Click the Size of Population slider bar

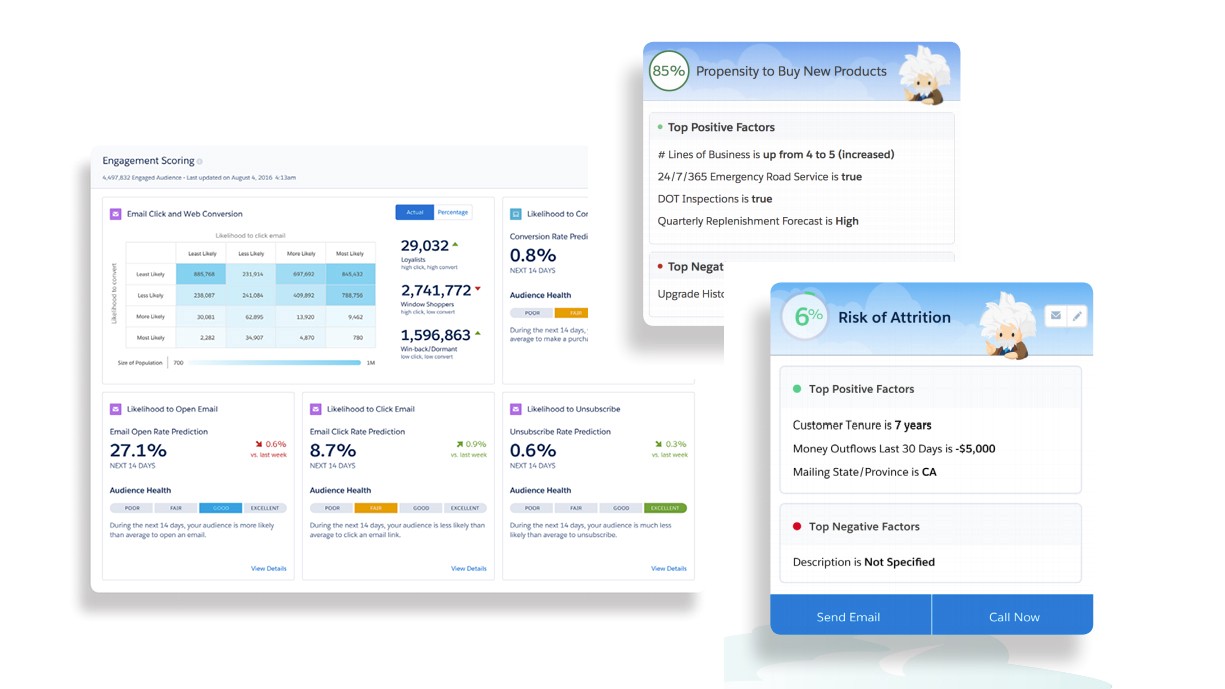[x=275, y=363]
